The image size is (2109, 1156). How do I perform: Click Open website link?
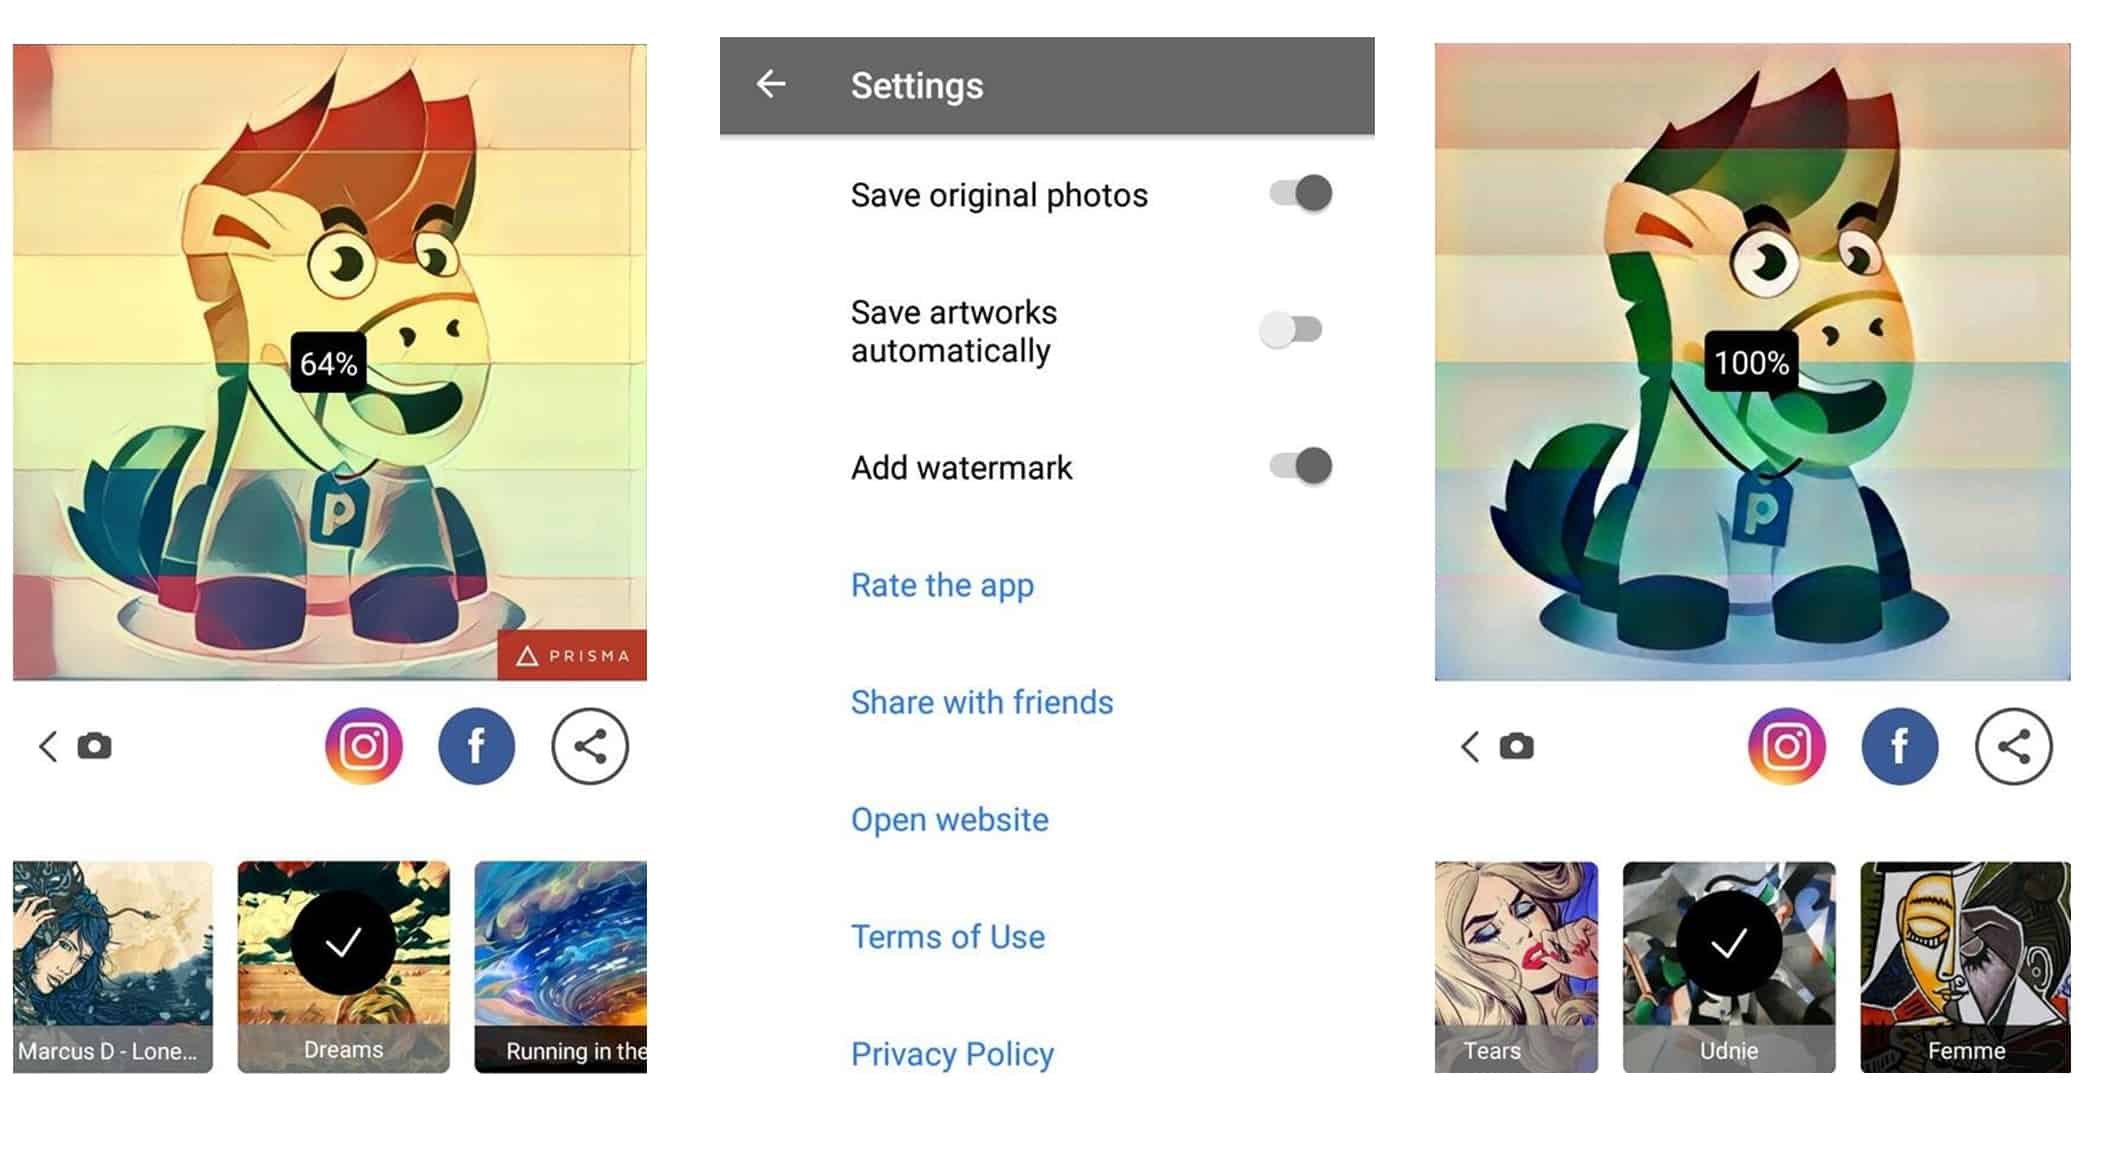(x=949, y=820)
